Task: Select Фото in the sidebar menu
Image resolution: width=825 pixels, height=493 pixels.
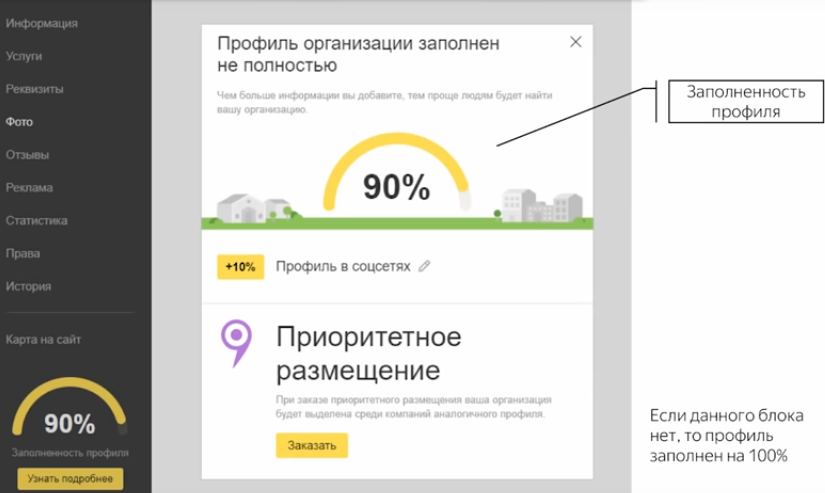Action: click(19, 122)
